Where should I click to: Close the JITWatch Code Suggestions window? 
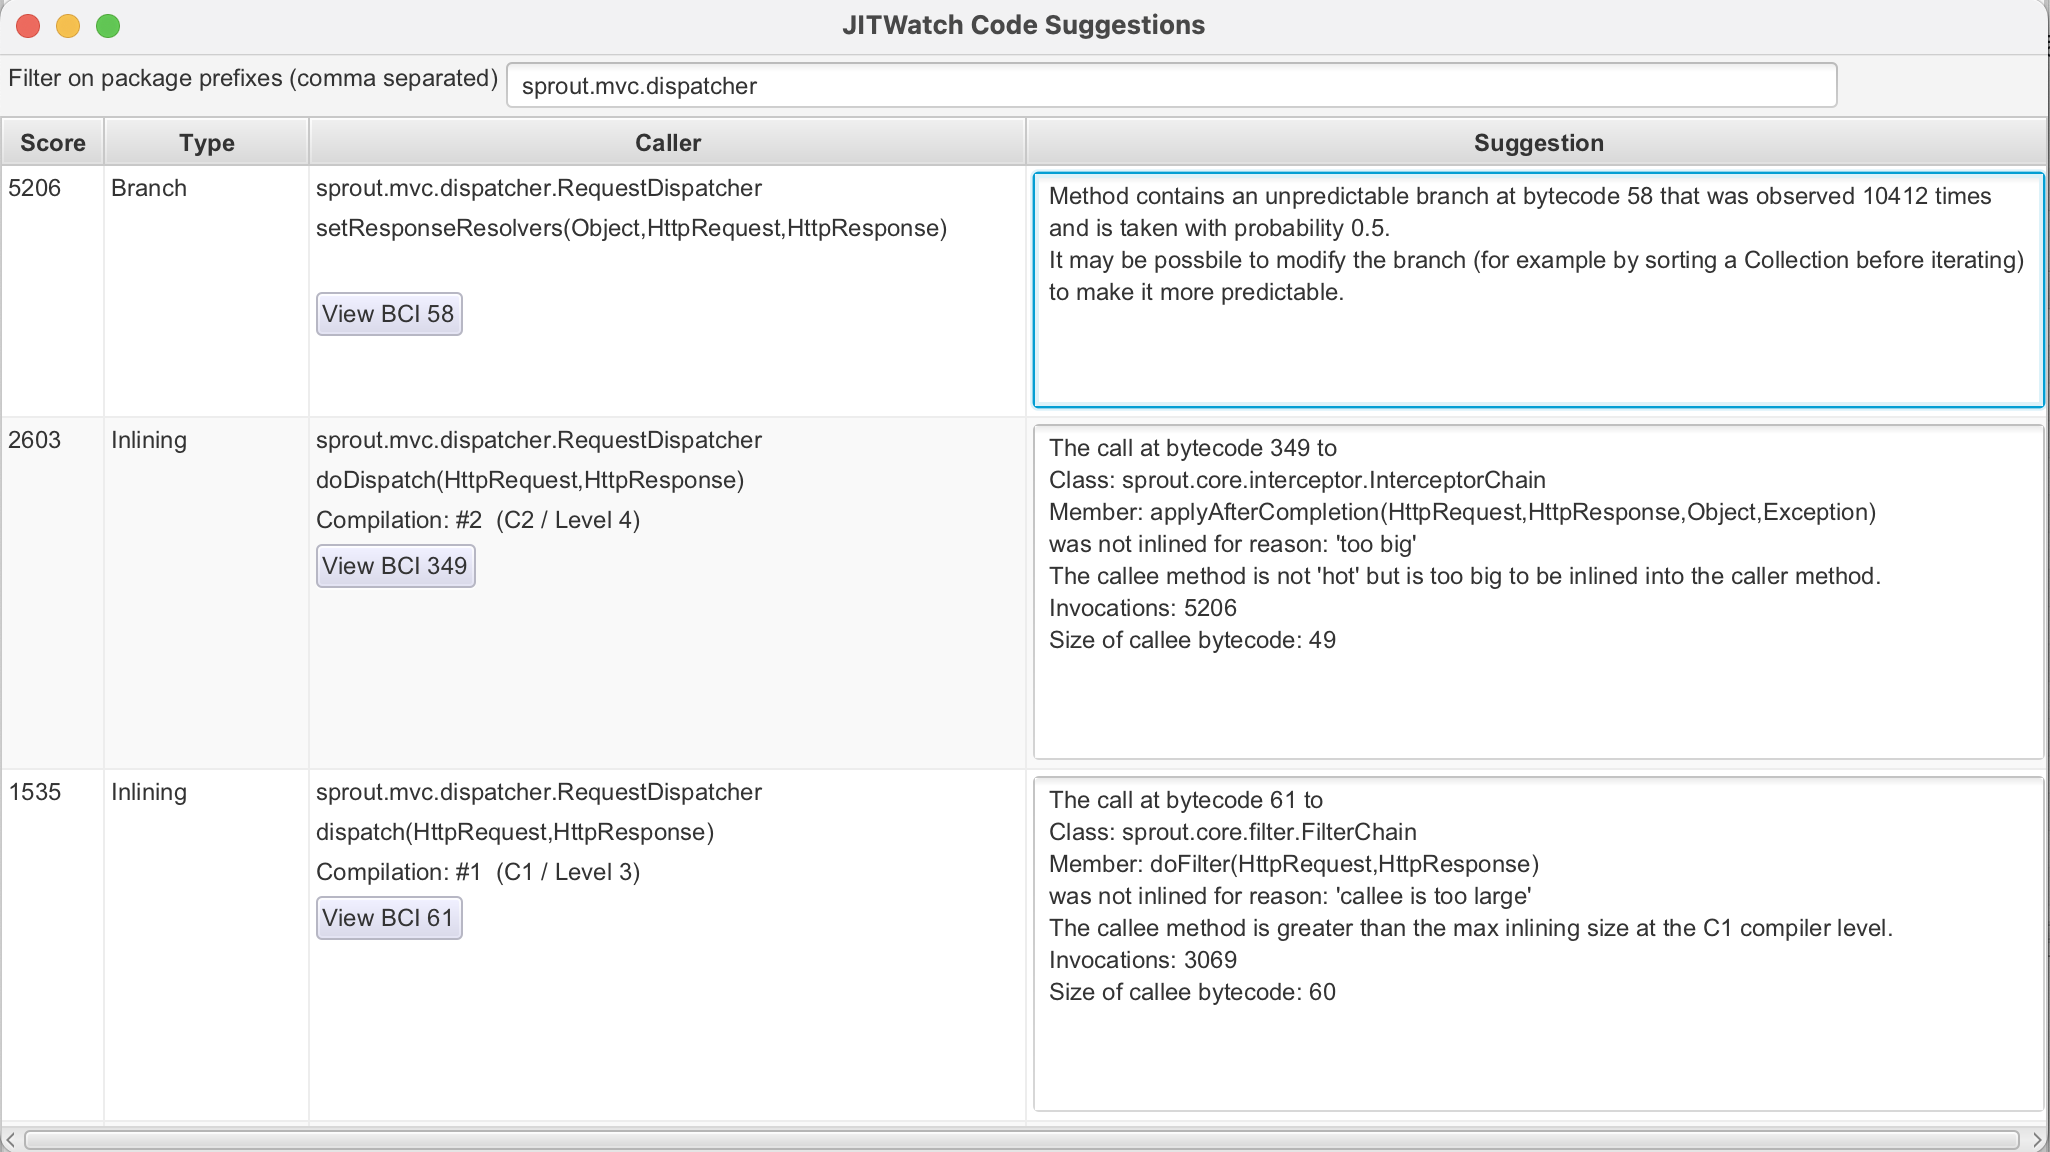tap(28, 26)
